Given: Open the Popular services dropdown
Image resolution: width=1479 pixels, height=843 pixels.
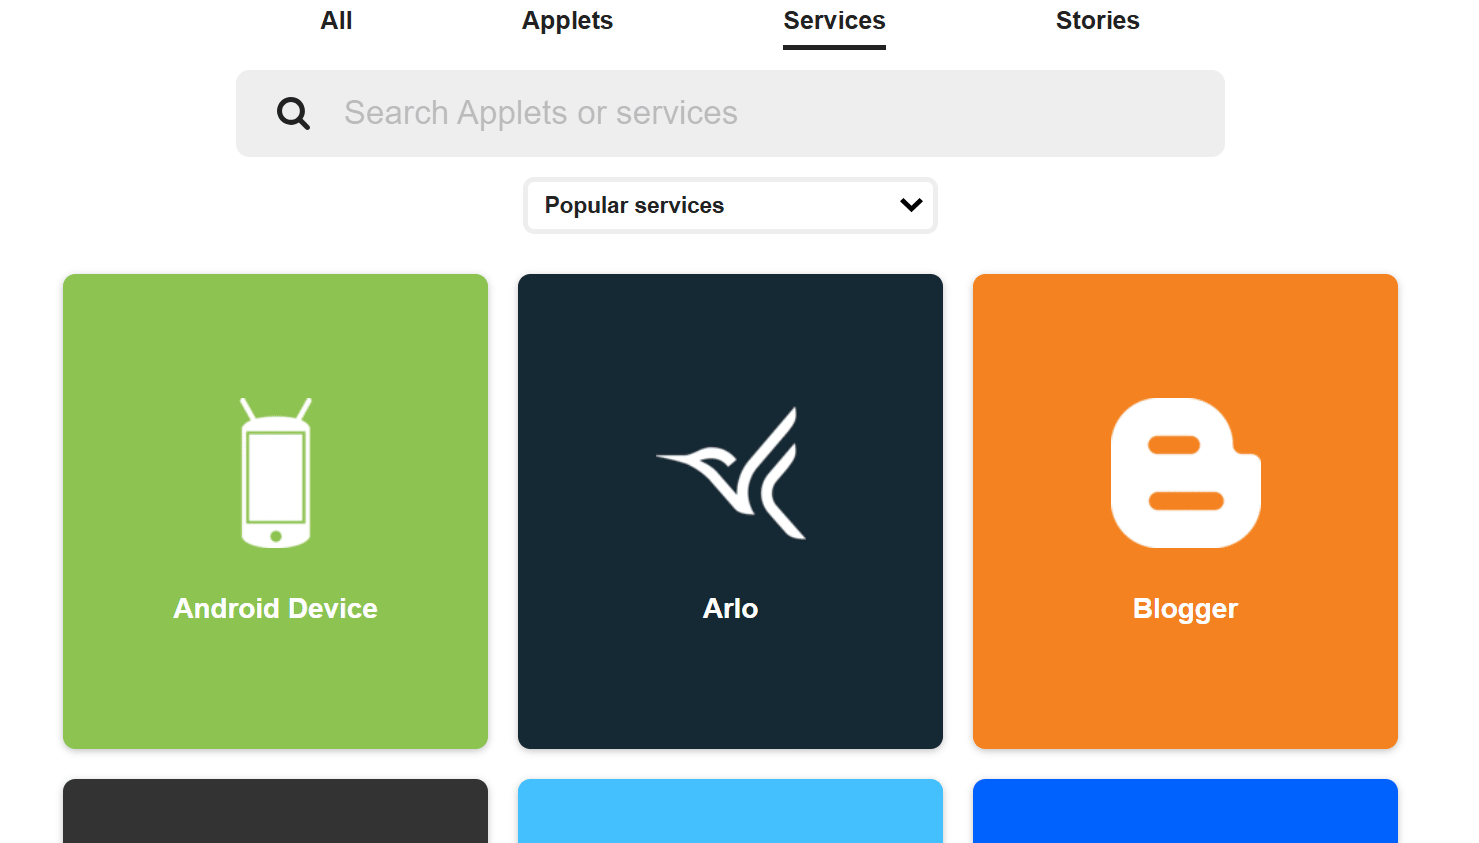Looking at the screenshot, I should [x=700, y=205].
